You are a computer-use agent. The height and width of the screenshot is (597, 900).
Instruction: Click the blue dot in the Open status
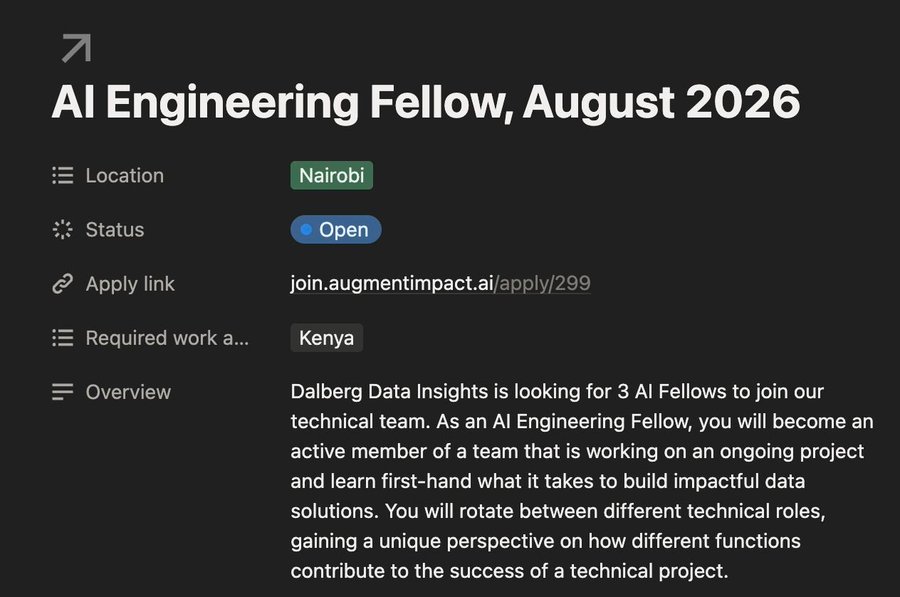pyautogui.click(x=306, y=230)
